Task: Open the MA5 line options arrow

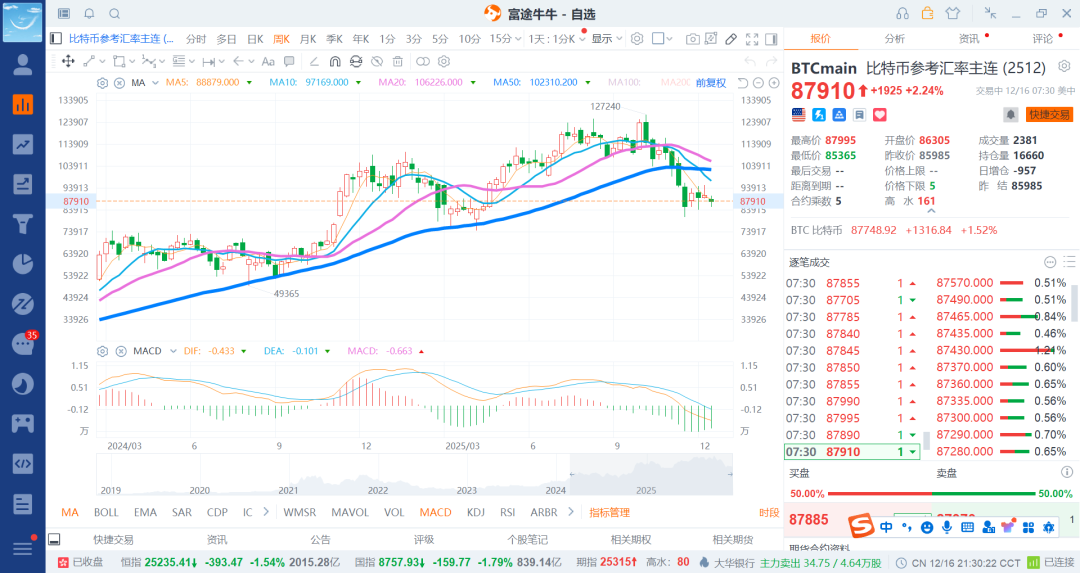Action: 249,83
